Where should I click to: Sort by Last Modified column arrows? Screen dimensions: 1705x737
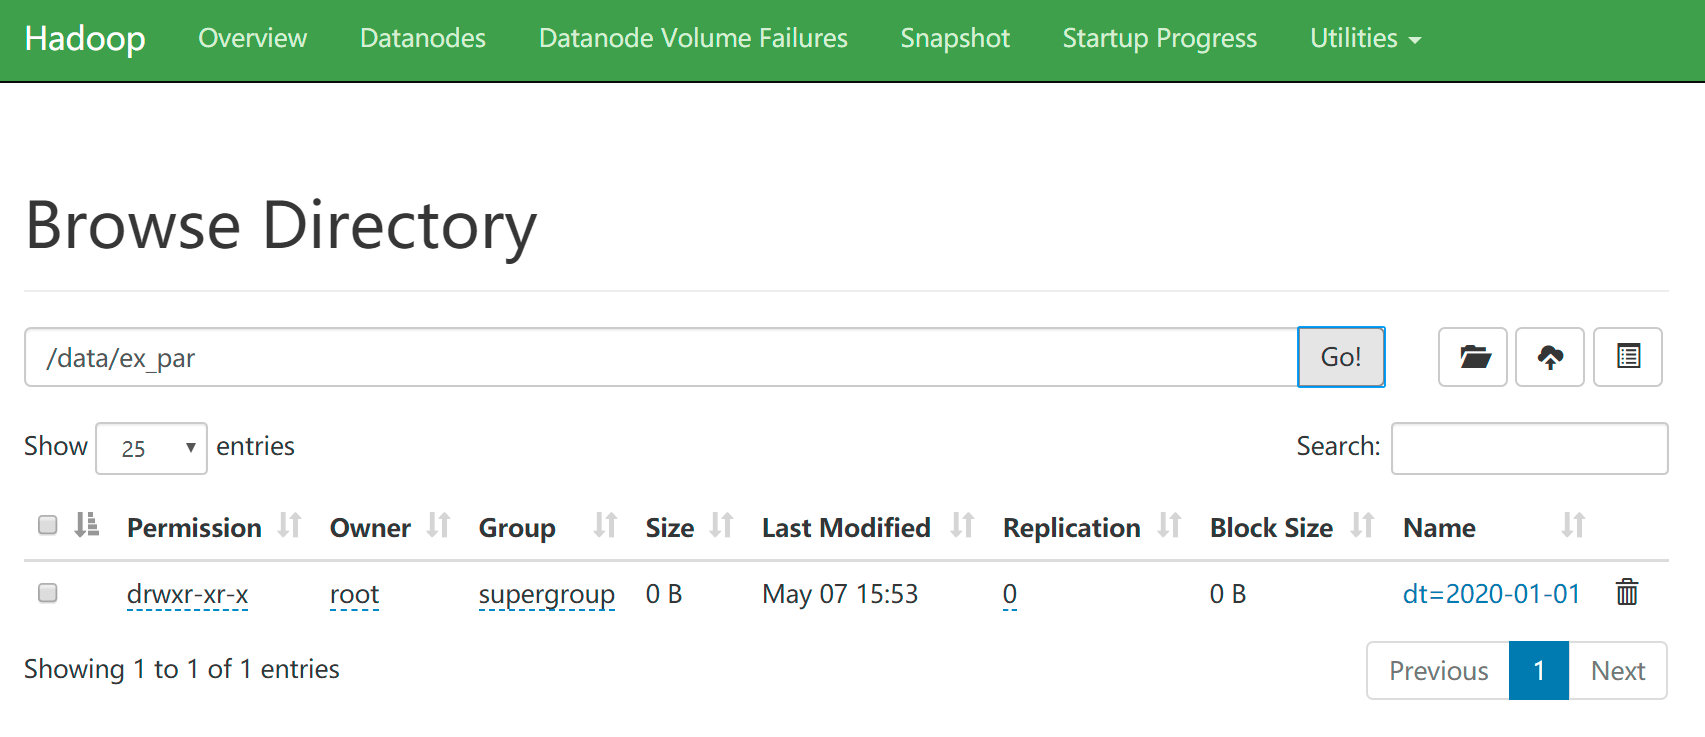962,525
